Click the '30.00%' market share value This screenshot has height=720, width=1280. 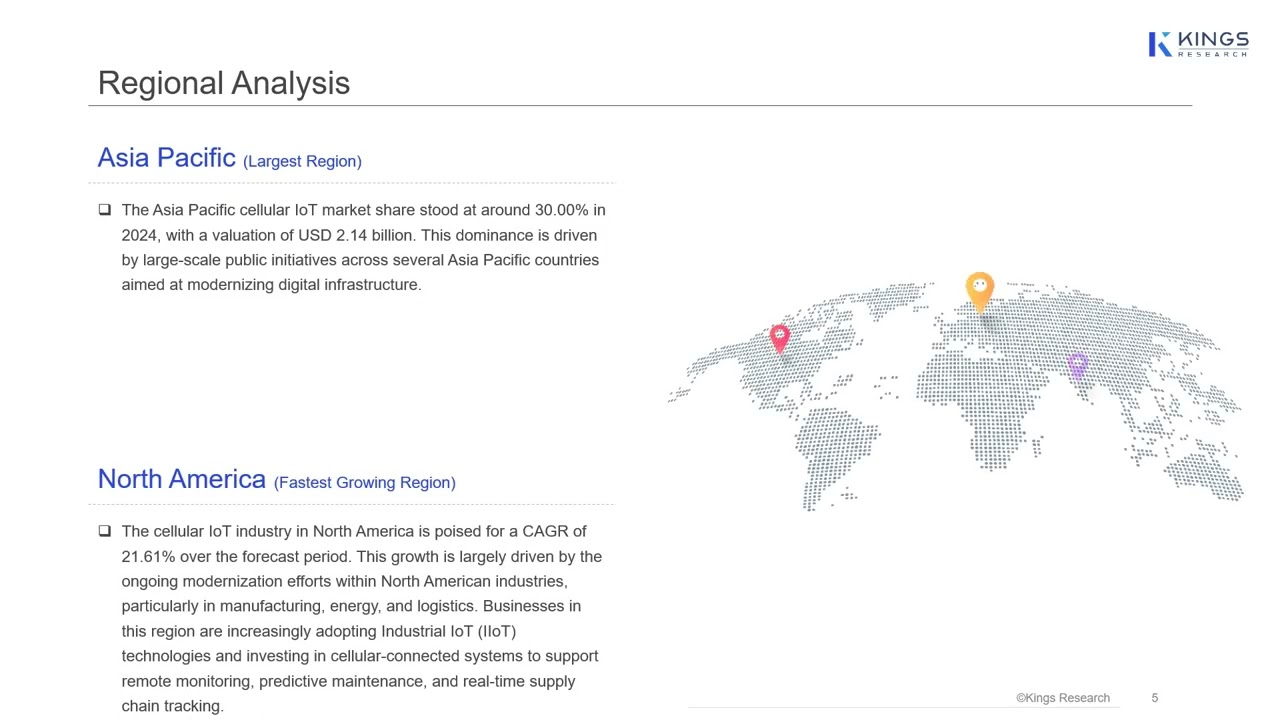click(562, 210)
